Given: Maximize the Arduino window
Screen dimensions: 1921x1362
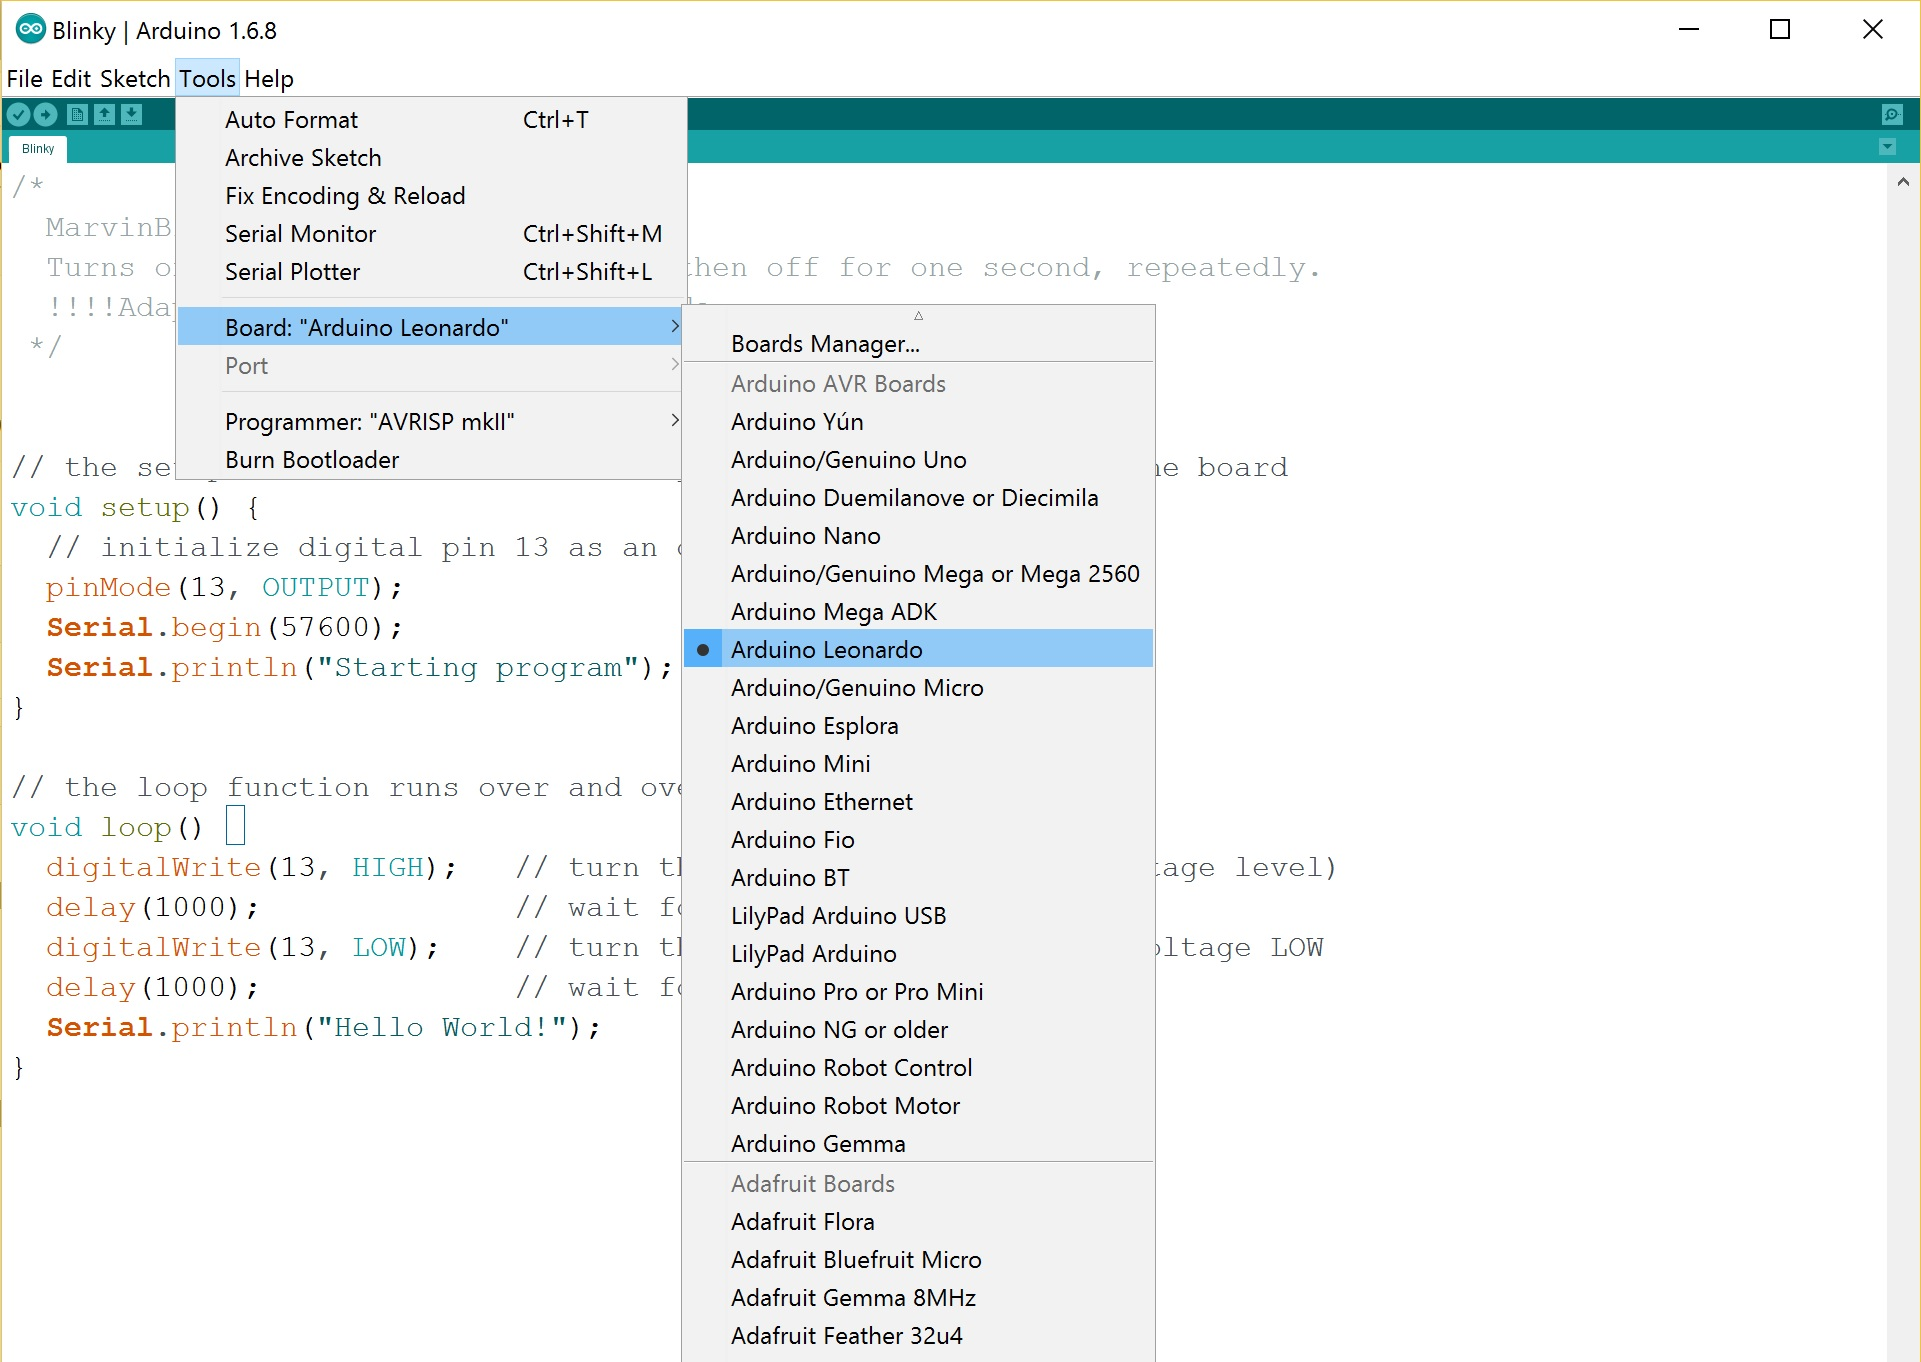Looking at the screenshot, I should coord(1780,29).
